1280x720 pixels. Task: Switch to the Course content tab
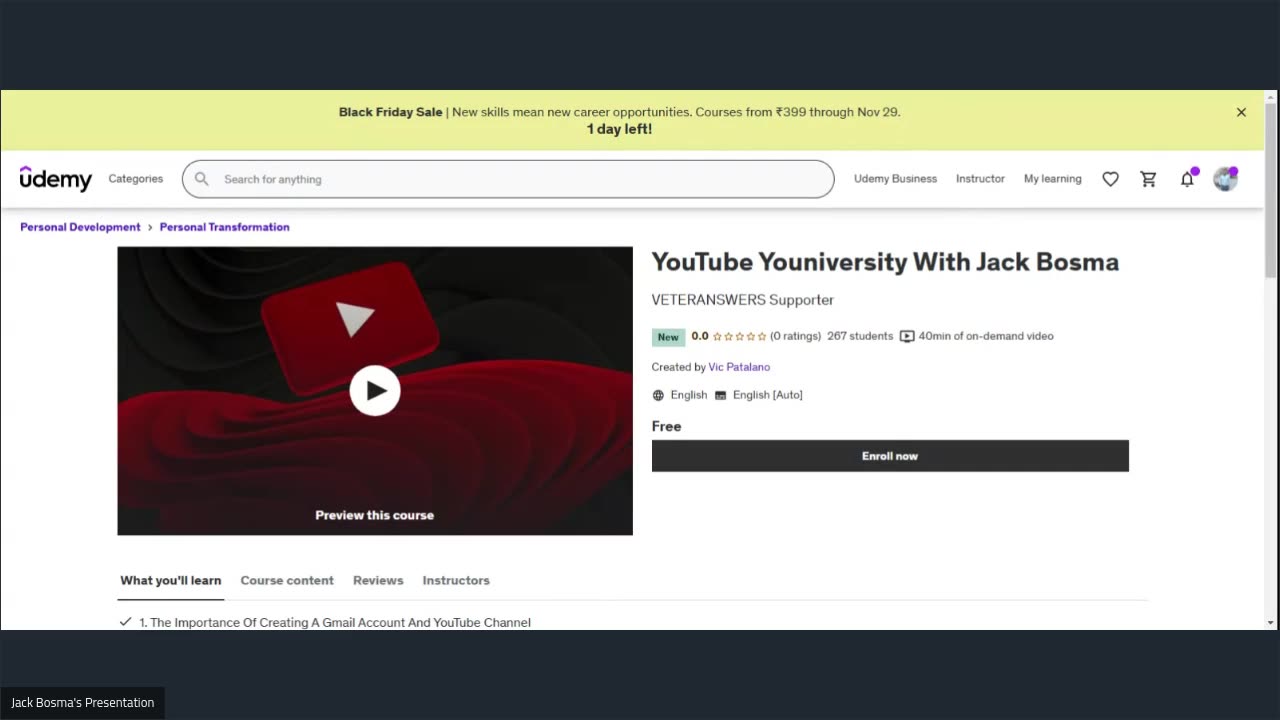[287, 580]
